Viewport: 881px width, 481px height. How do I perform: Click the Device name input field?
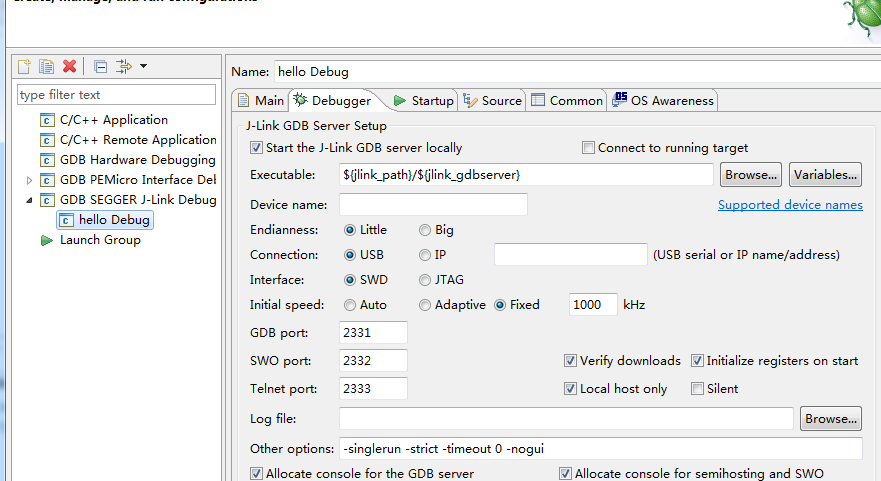click(x=433, y=205)
